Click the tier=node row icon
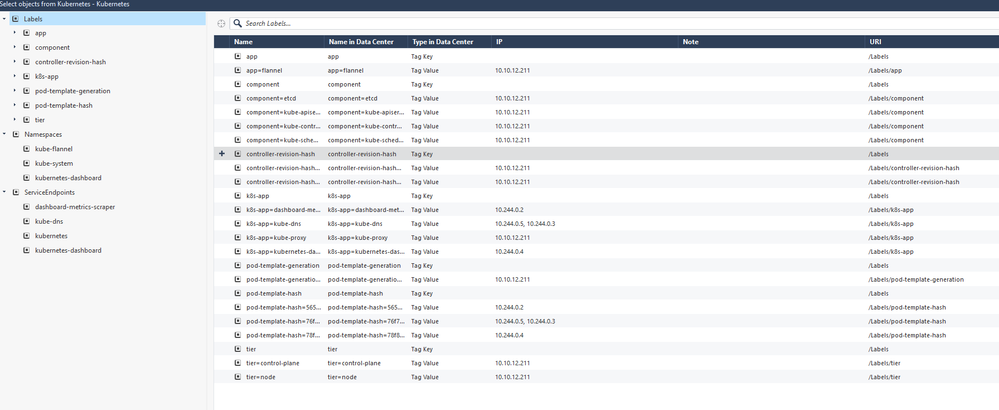 pos(238,377)
